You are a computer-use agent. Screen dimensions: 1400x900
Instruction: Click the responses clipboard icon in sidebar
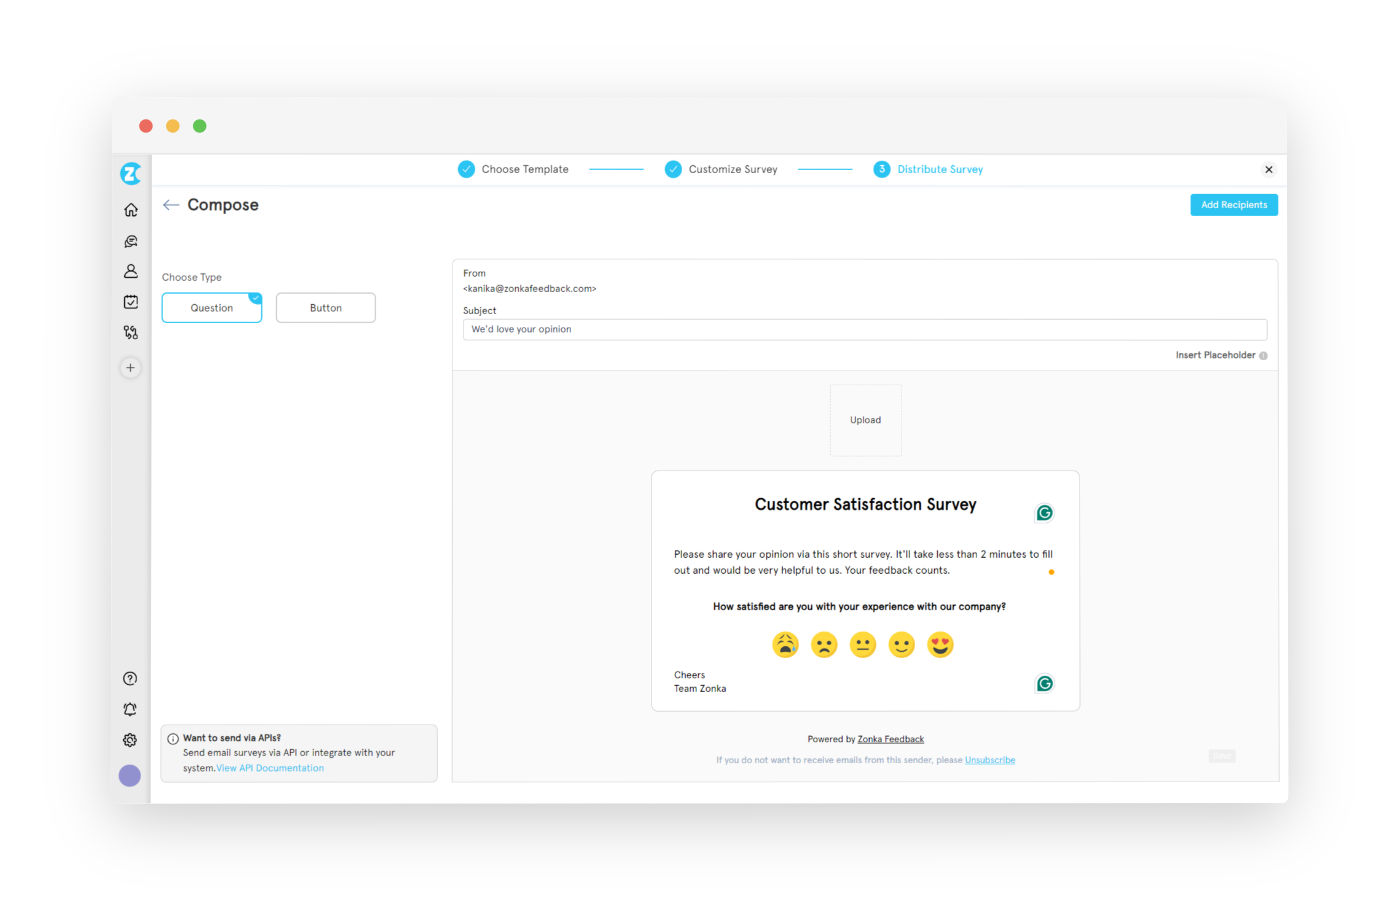(130, 301)
